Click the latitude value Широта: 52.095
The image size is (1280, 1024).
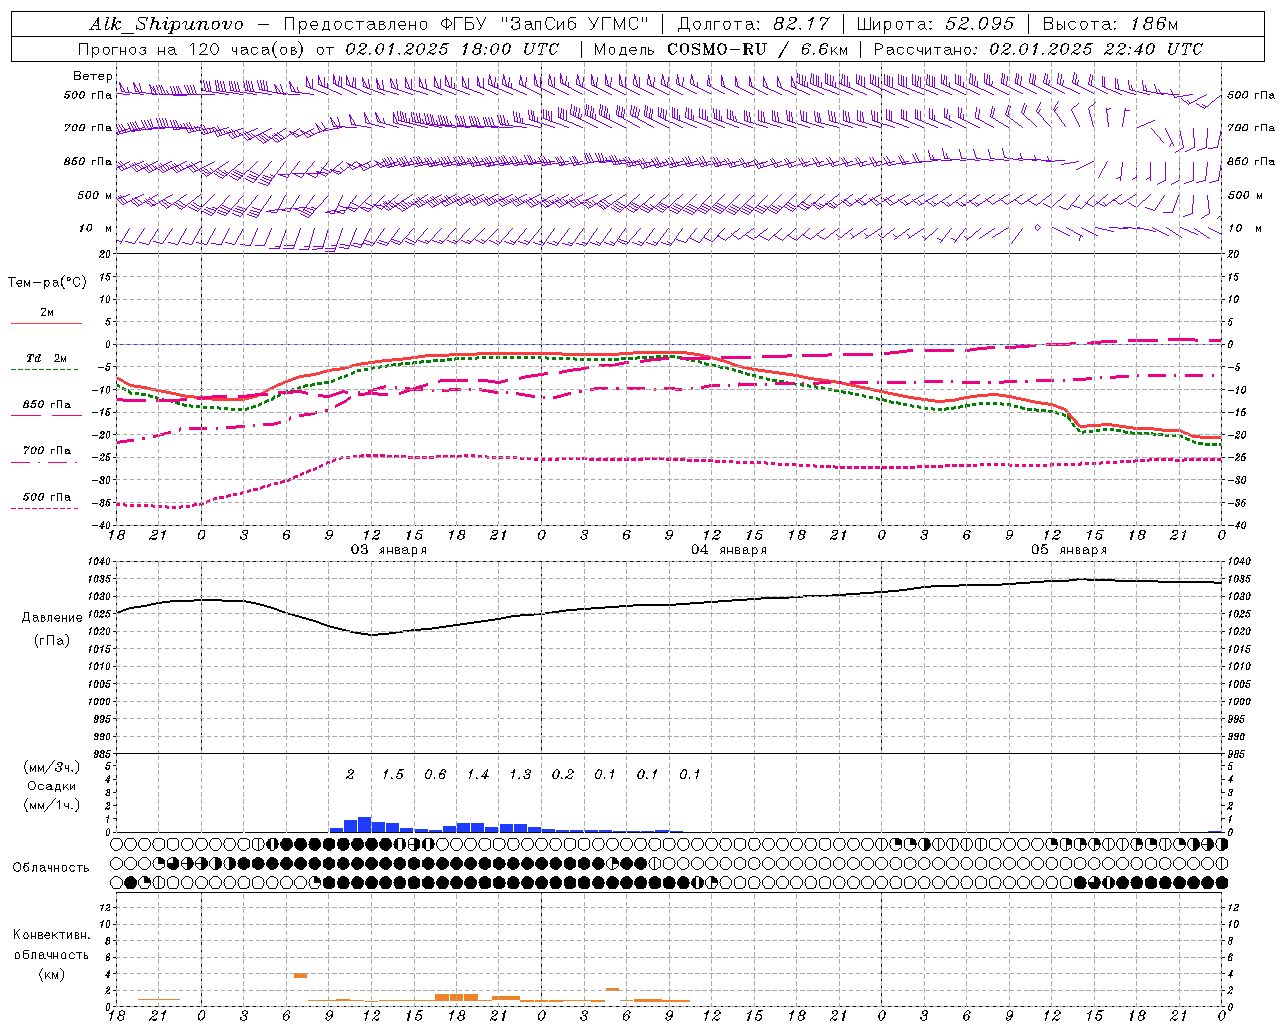[x=935, y=24]
